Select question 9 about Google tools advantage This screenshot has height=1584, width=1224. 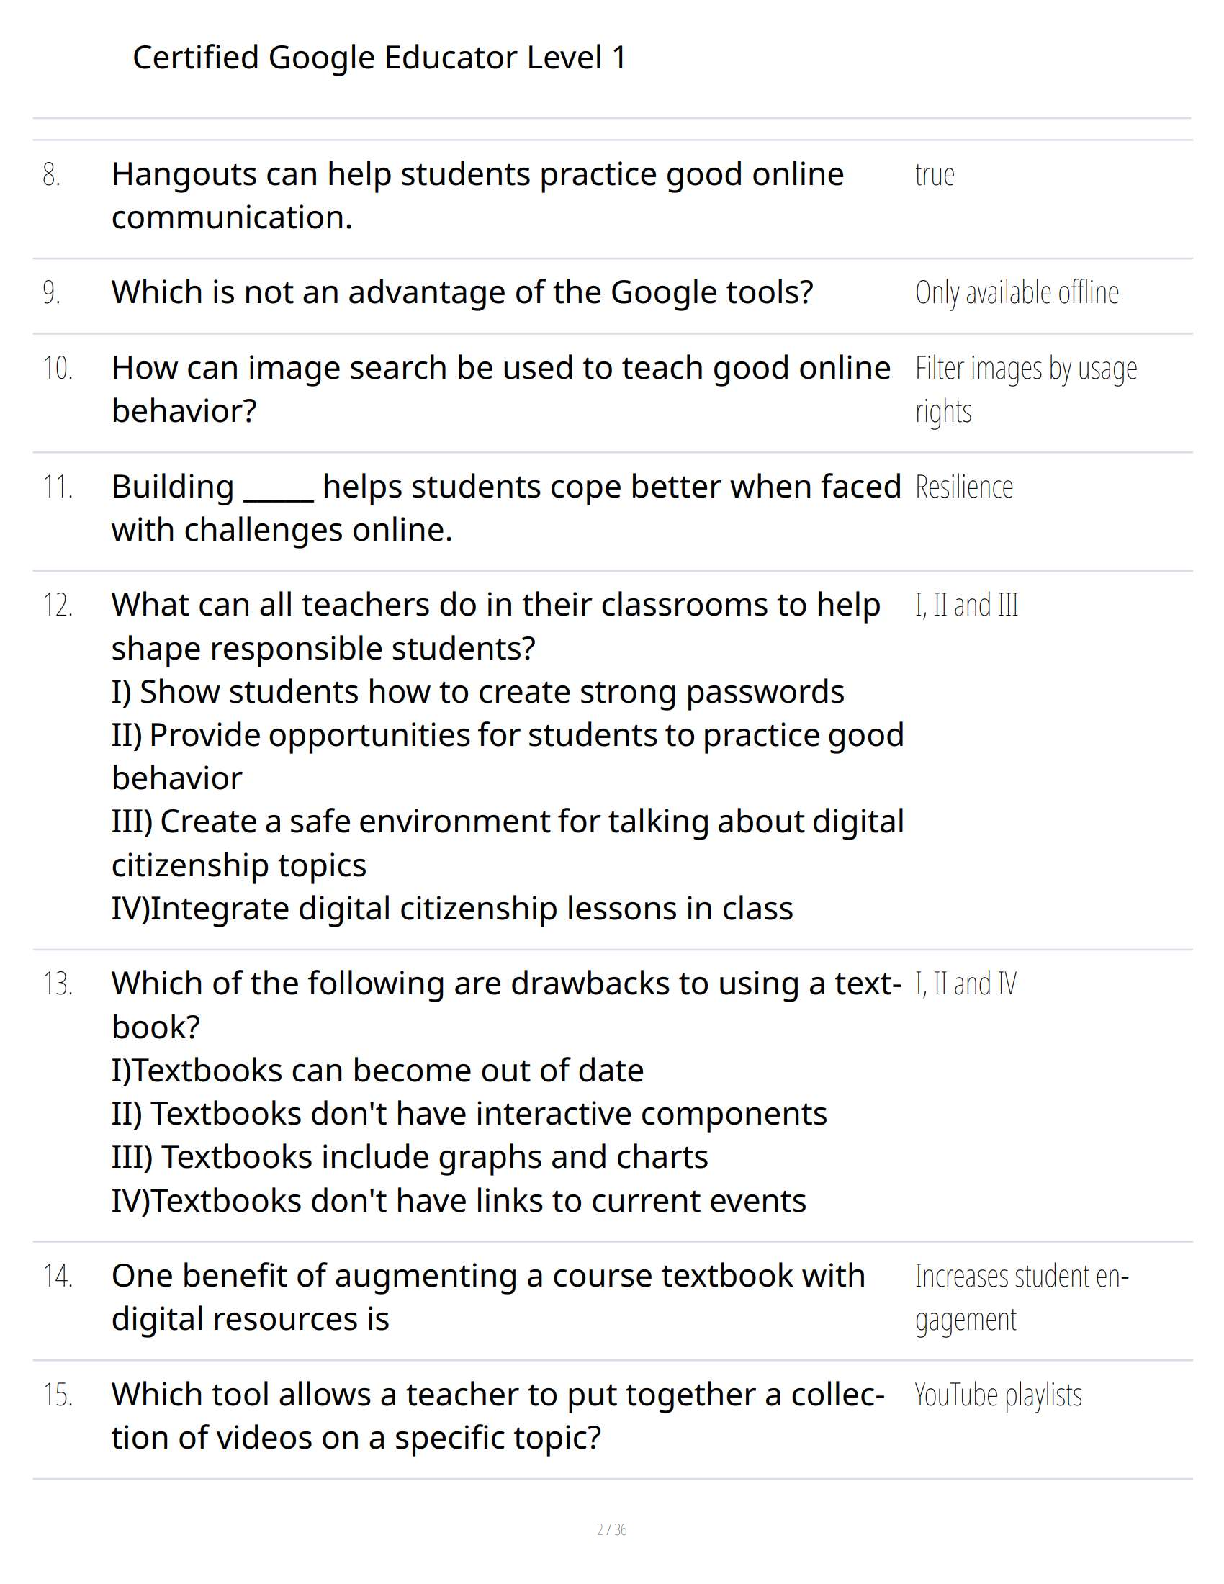[x=462, y=292]
